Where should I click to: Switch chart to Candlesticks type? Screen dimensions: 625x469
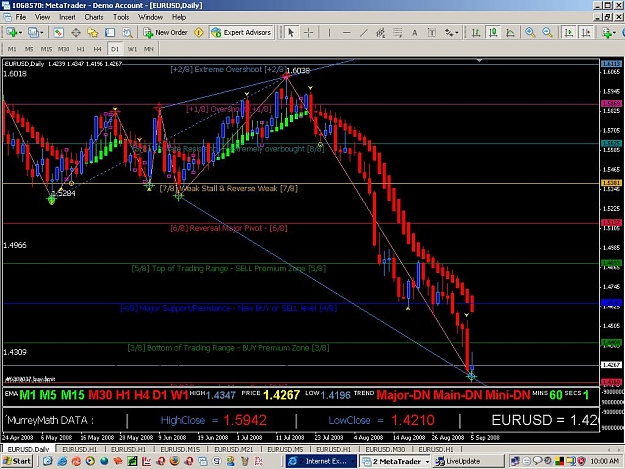[x=493, y=33]
